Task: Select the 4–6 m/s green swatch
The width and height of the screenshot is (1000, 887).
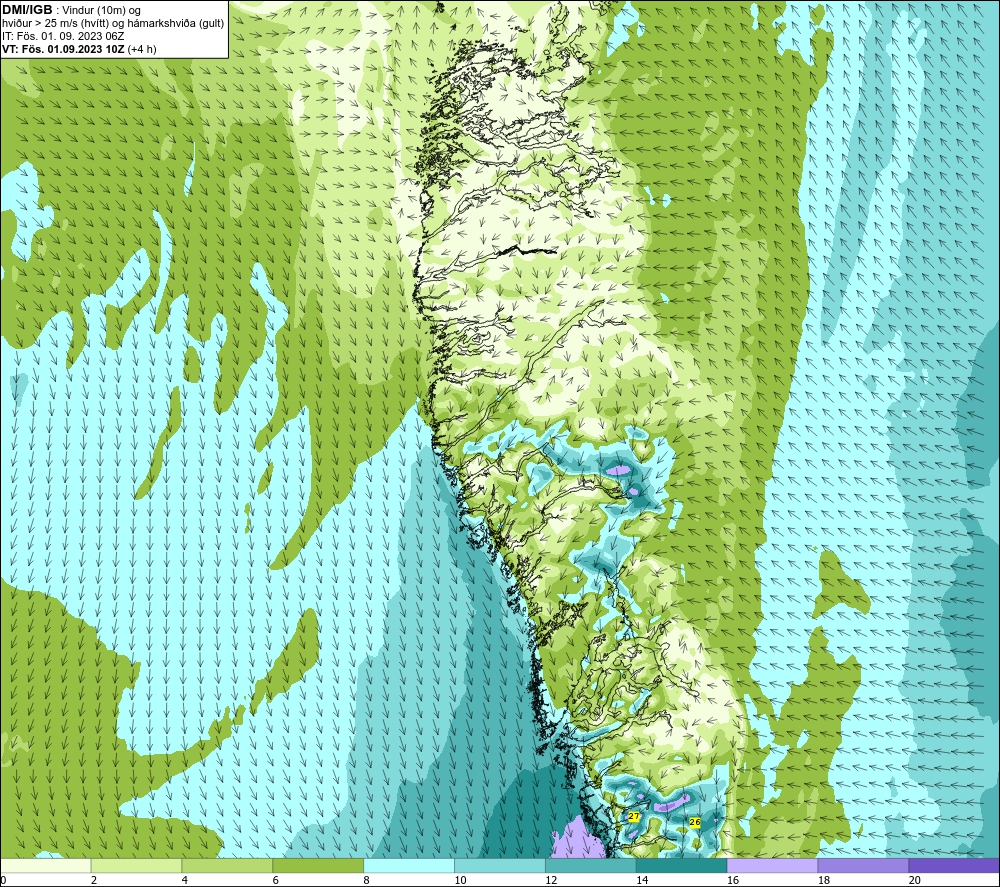Action: (227, 865)
